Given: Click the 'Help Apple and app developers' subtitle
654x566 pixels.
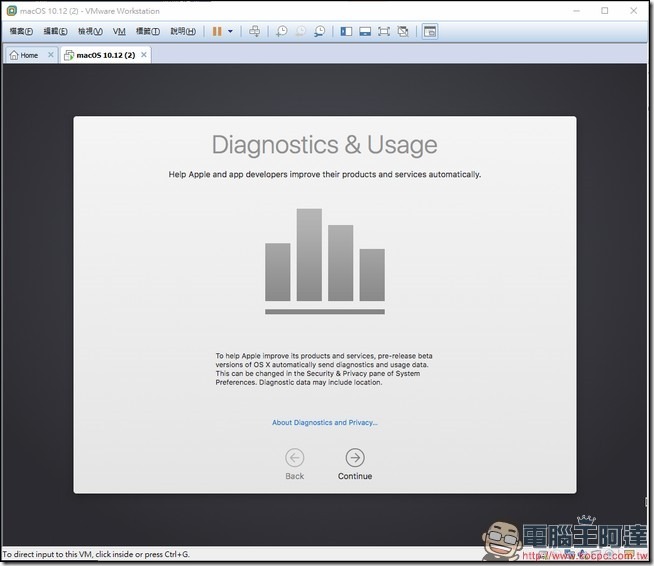Looking at the screenshot, I should pyautogui.click(x=324, y=174).
